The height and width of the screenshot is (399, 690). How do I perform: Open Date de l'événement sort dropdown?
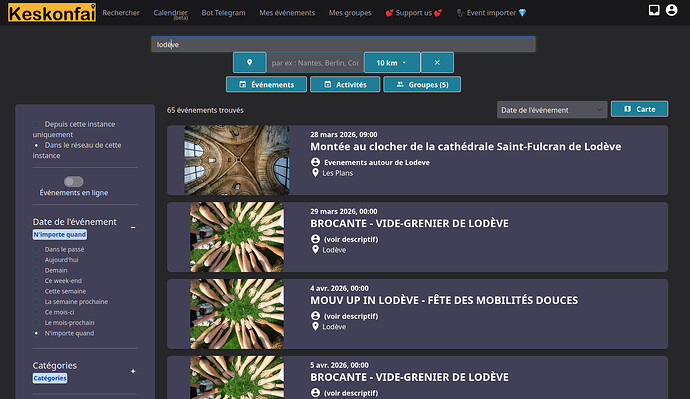(552, 110)
